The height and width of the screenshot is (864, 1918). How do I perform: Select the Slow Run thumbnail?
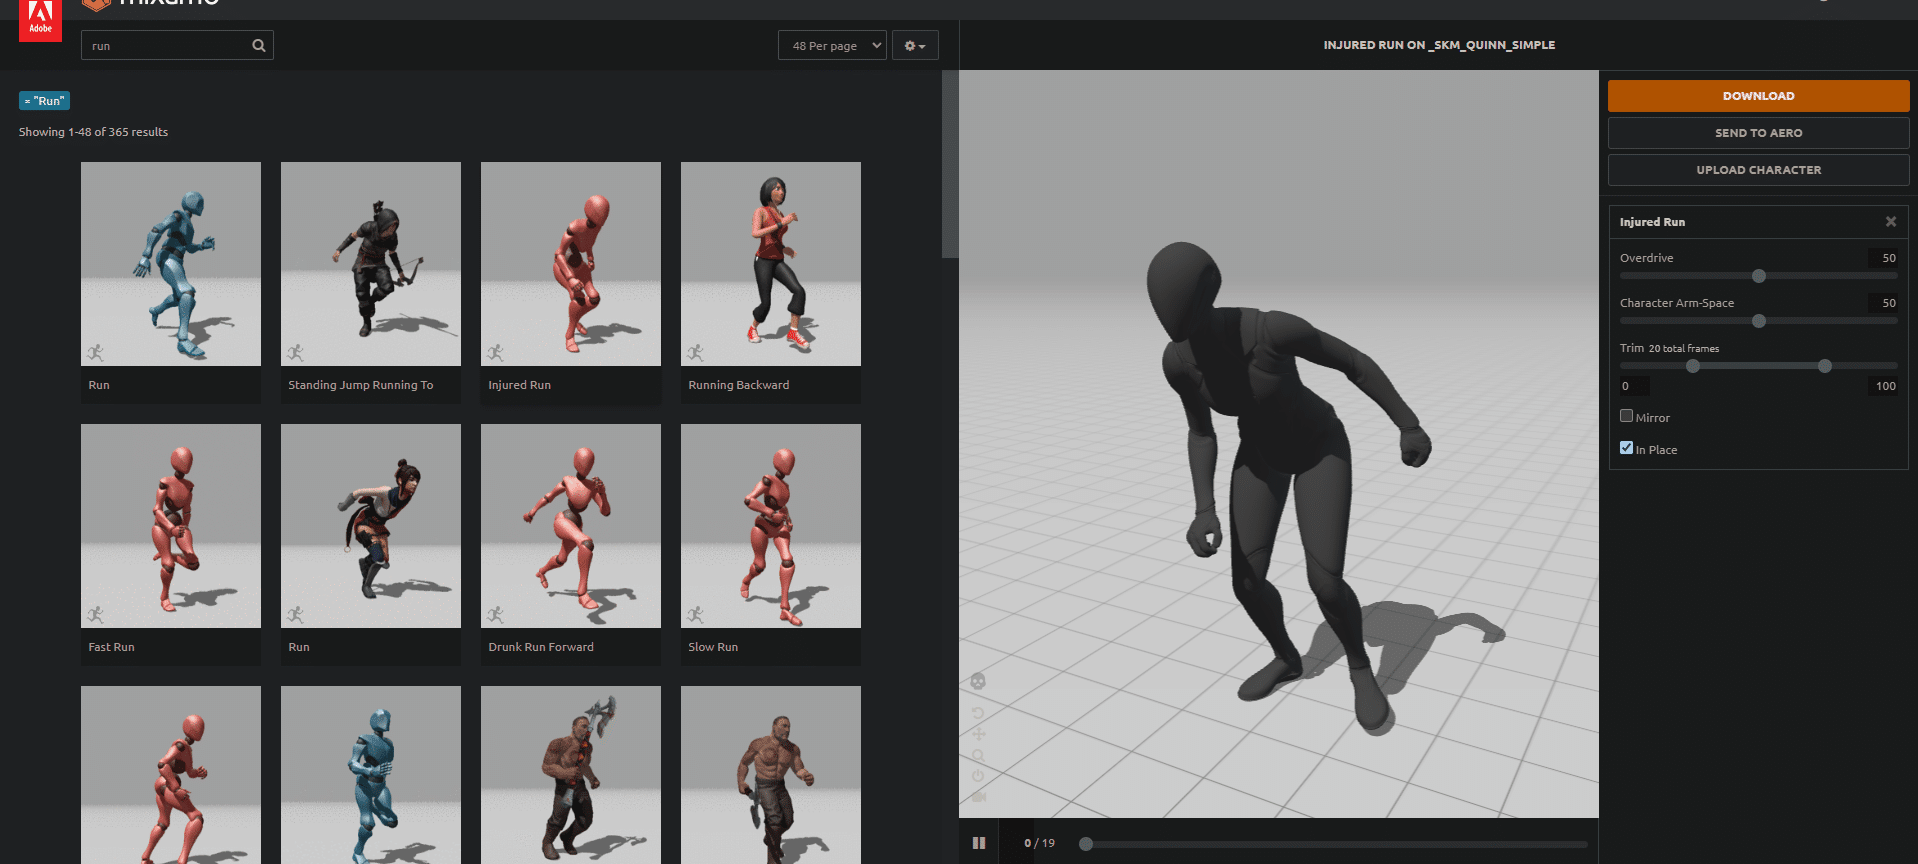tap(771, 526)
